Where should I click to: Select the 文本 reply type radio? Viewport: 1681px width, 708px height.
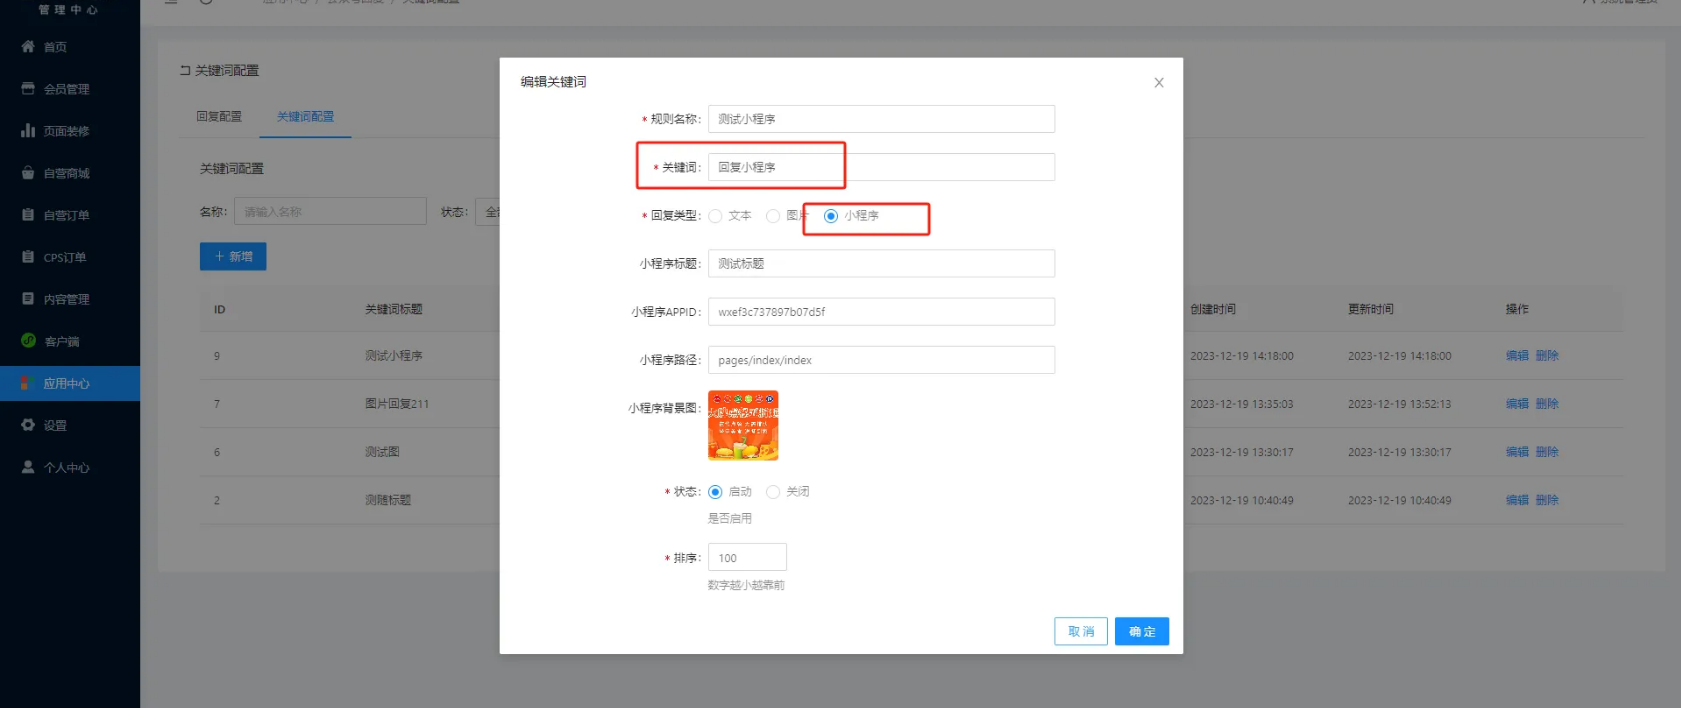pyautogui.click(x=715, y=216)
